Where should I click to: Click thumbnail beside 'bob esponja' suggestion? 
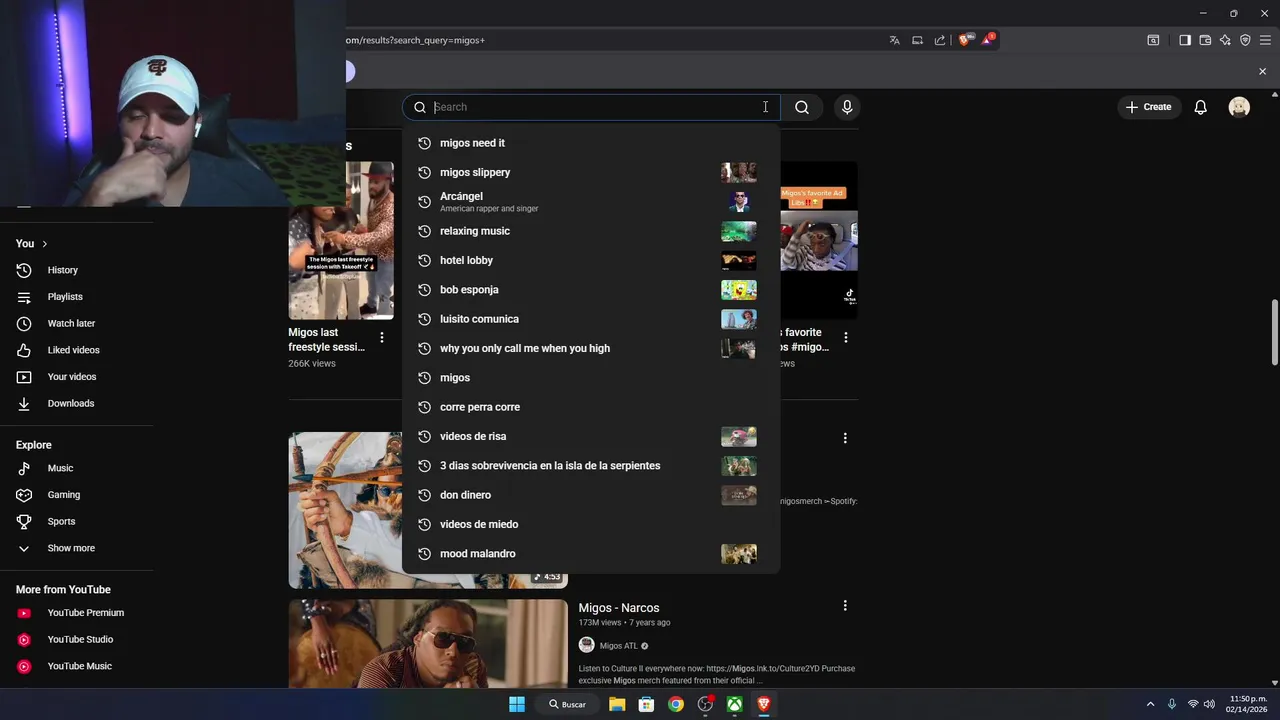tap(739, 290)
